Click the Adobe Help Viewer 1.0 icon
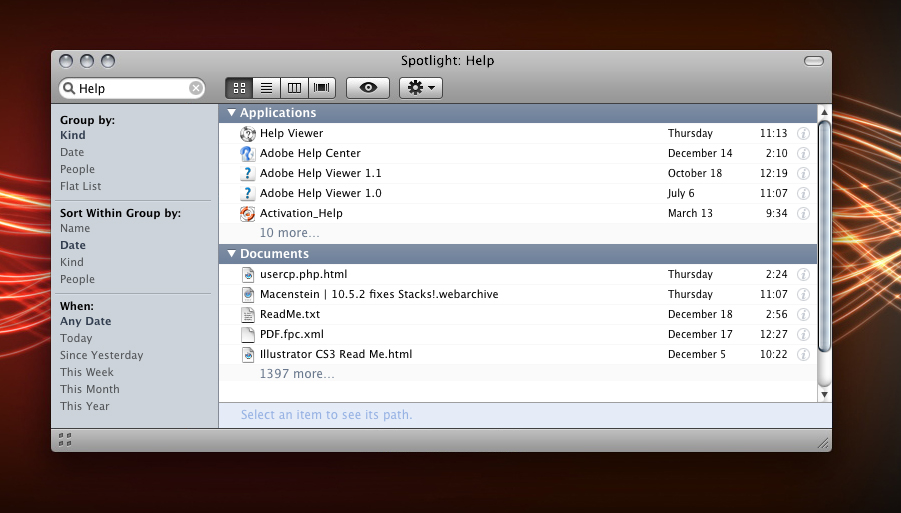Image resolution: width=901 pixels, height=513 pixels. (248, 194)
